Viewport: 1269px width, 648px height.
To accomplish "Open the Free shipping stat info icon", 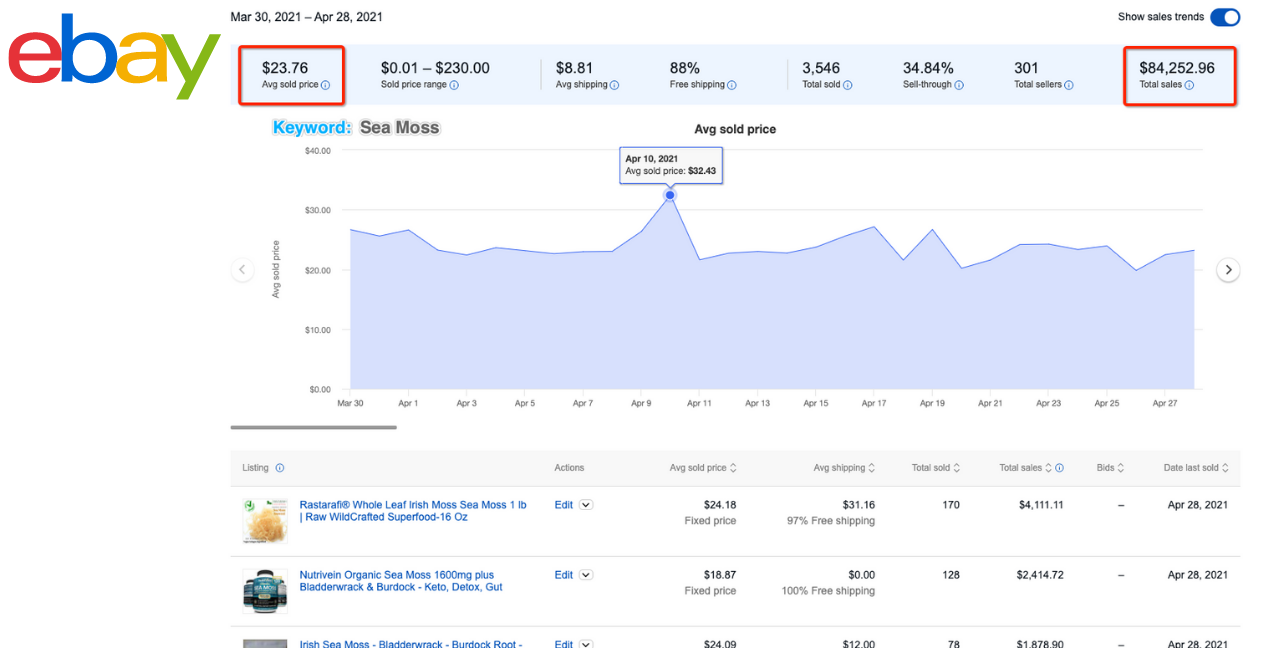I will [x=732, y=85].
